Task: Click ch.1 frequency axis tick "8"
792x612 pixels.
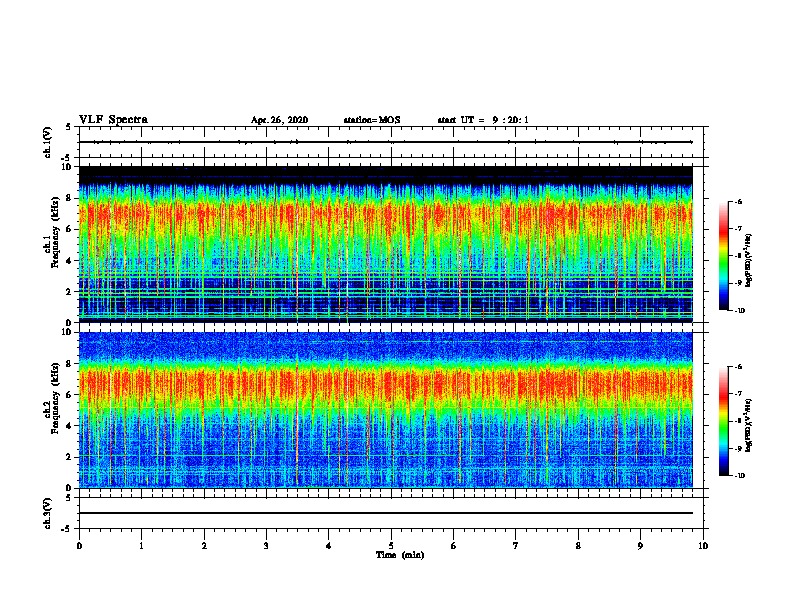Action: coord(71,198)
